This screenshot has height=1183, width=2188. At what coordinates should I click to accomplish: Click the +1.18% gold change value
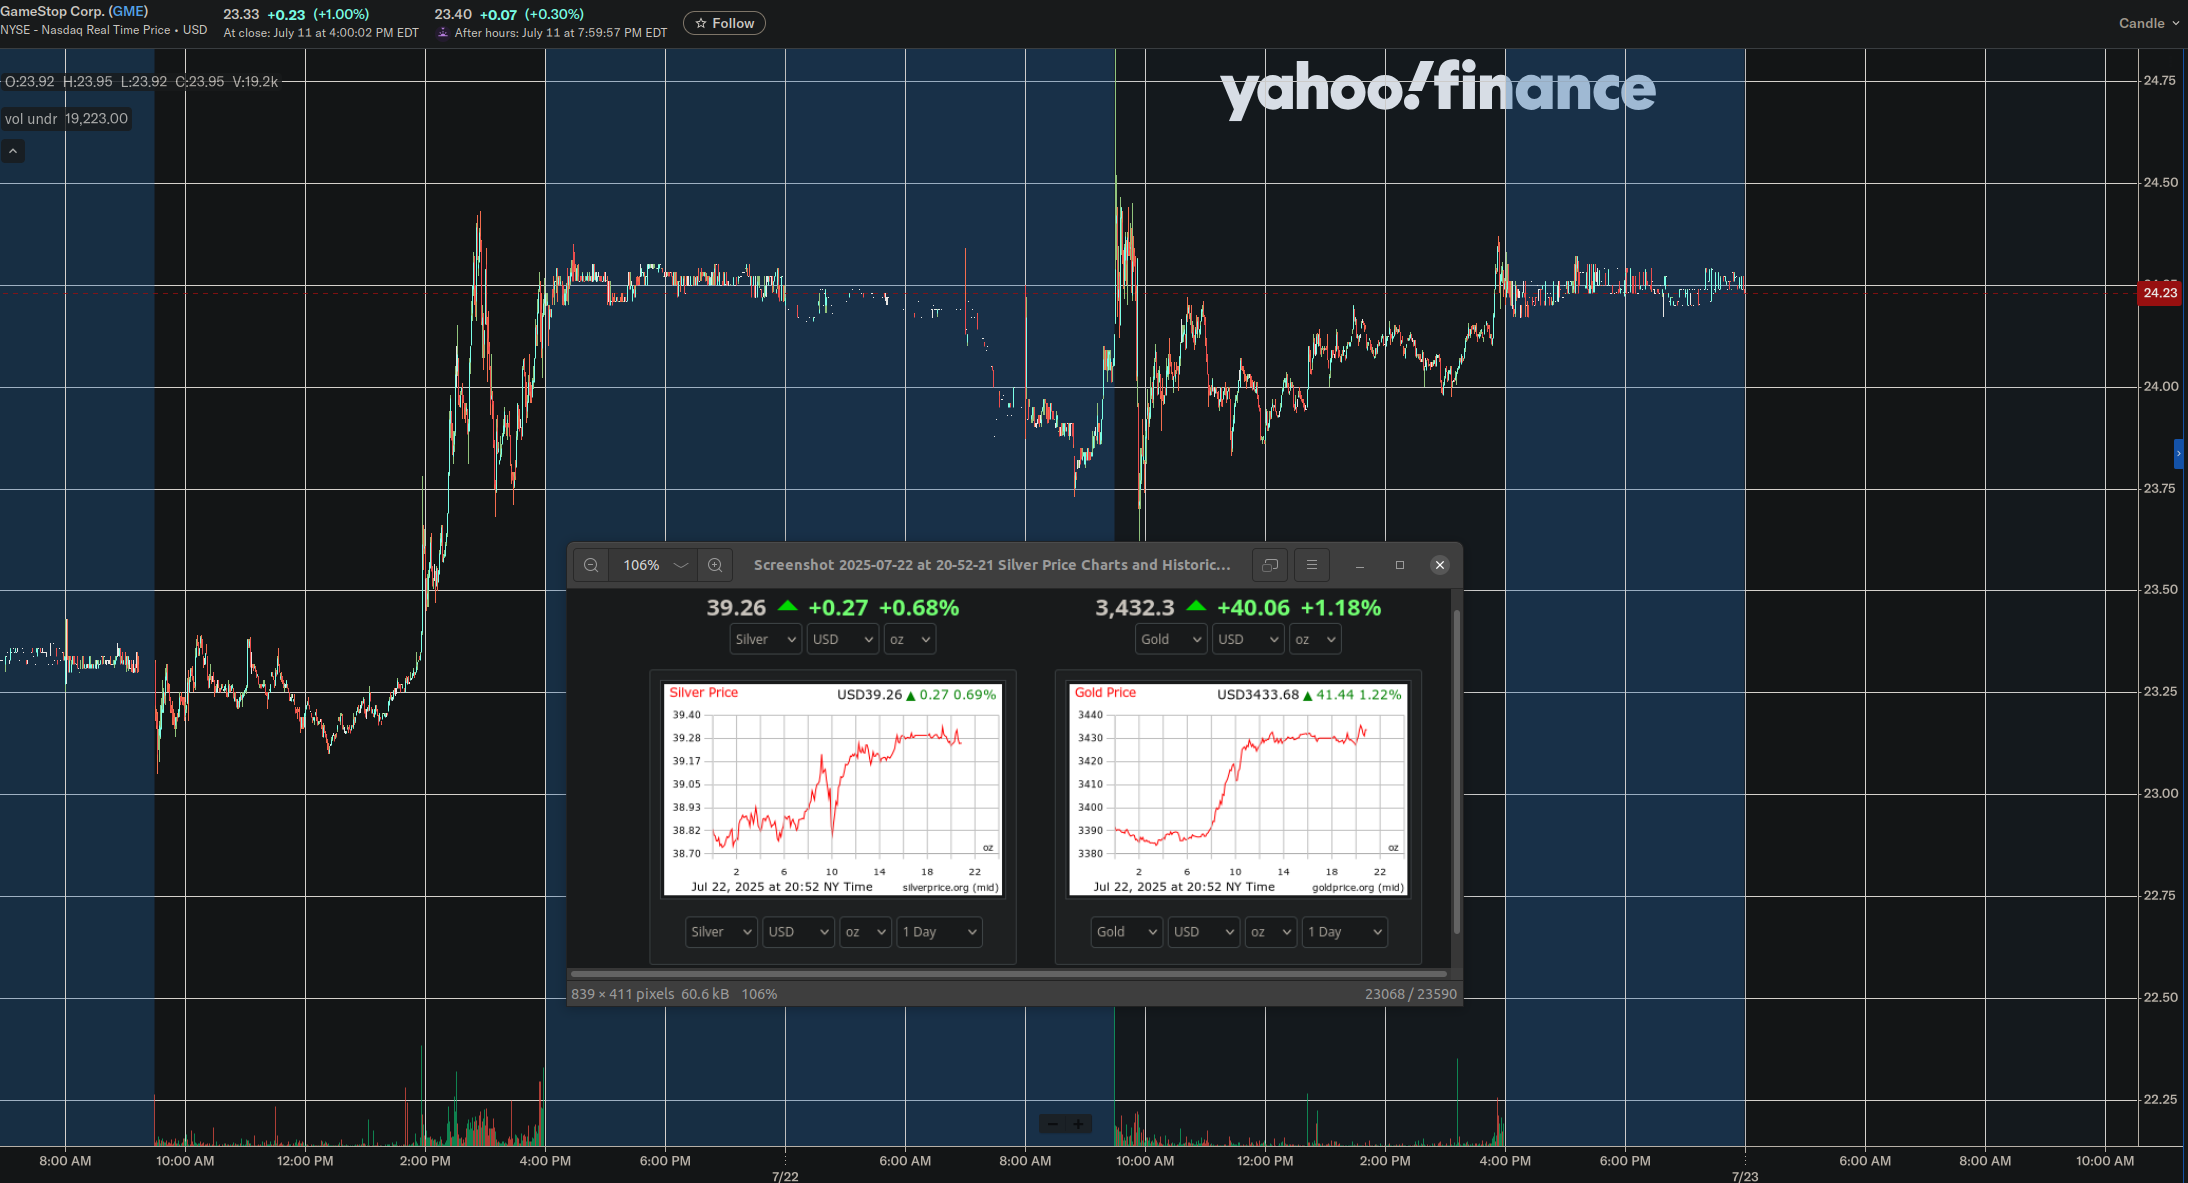coord(1341,607)
